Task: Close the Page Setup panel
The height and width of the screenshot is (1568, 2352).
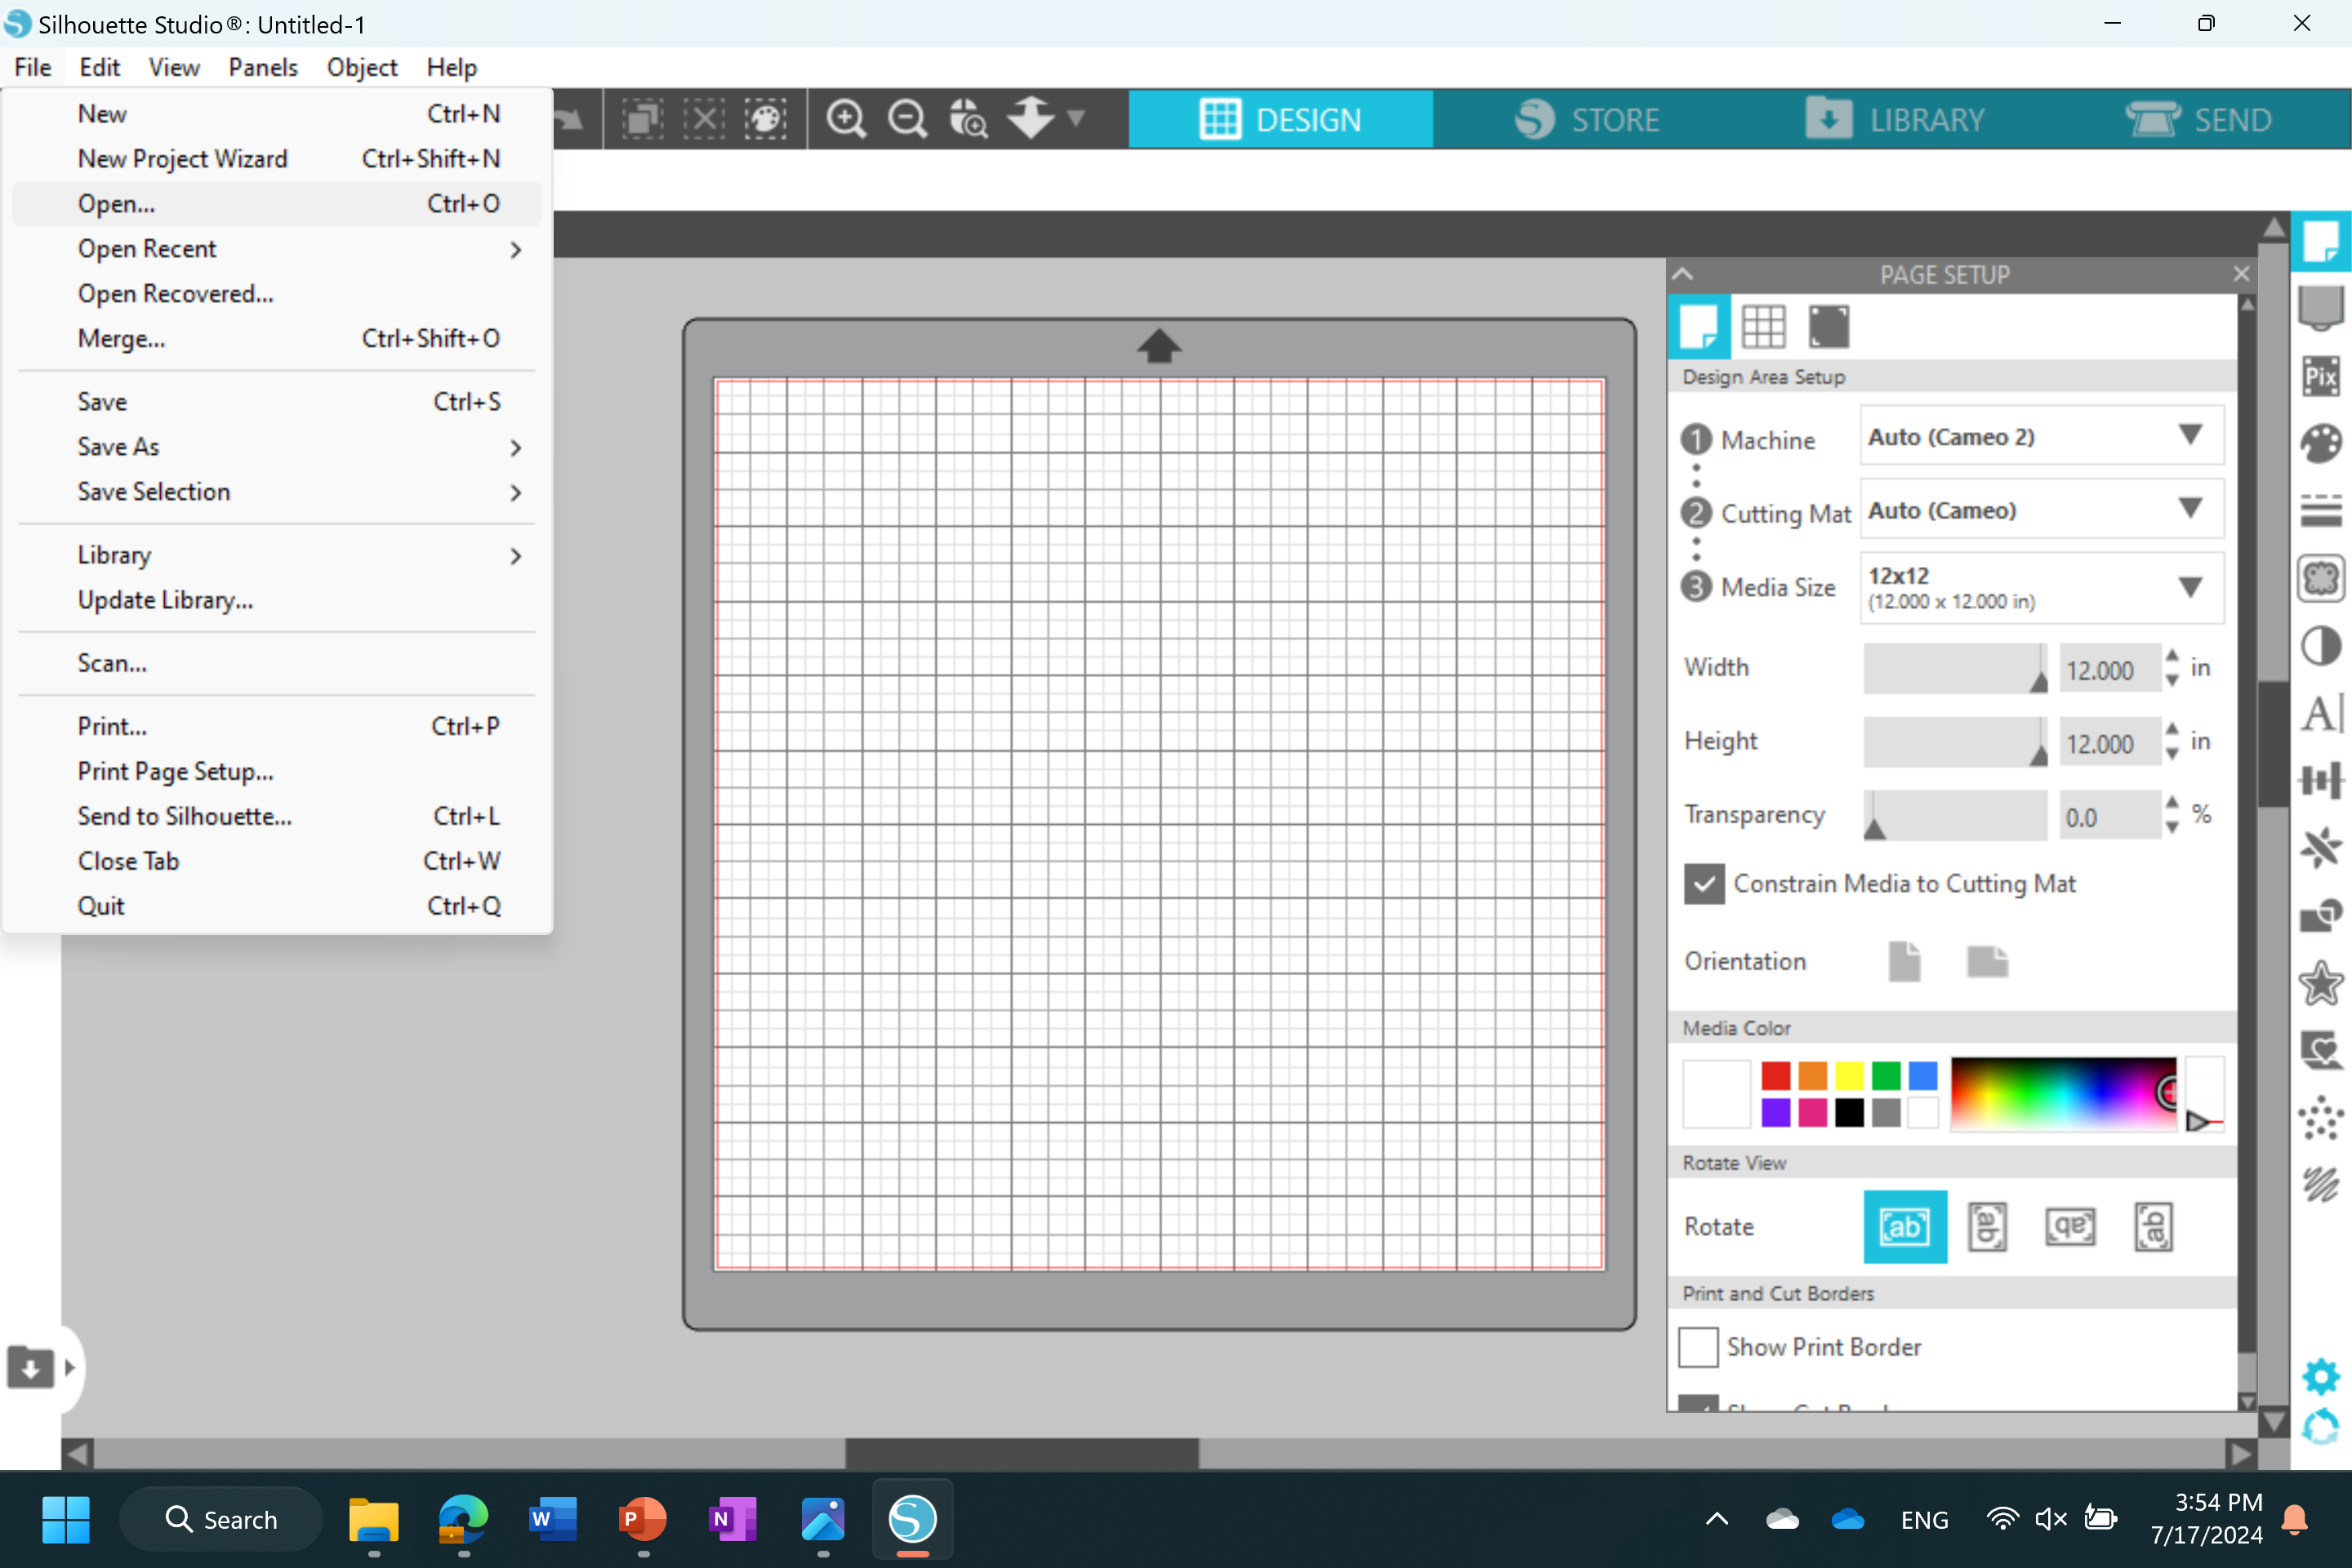Action: [2241, 274]
